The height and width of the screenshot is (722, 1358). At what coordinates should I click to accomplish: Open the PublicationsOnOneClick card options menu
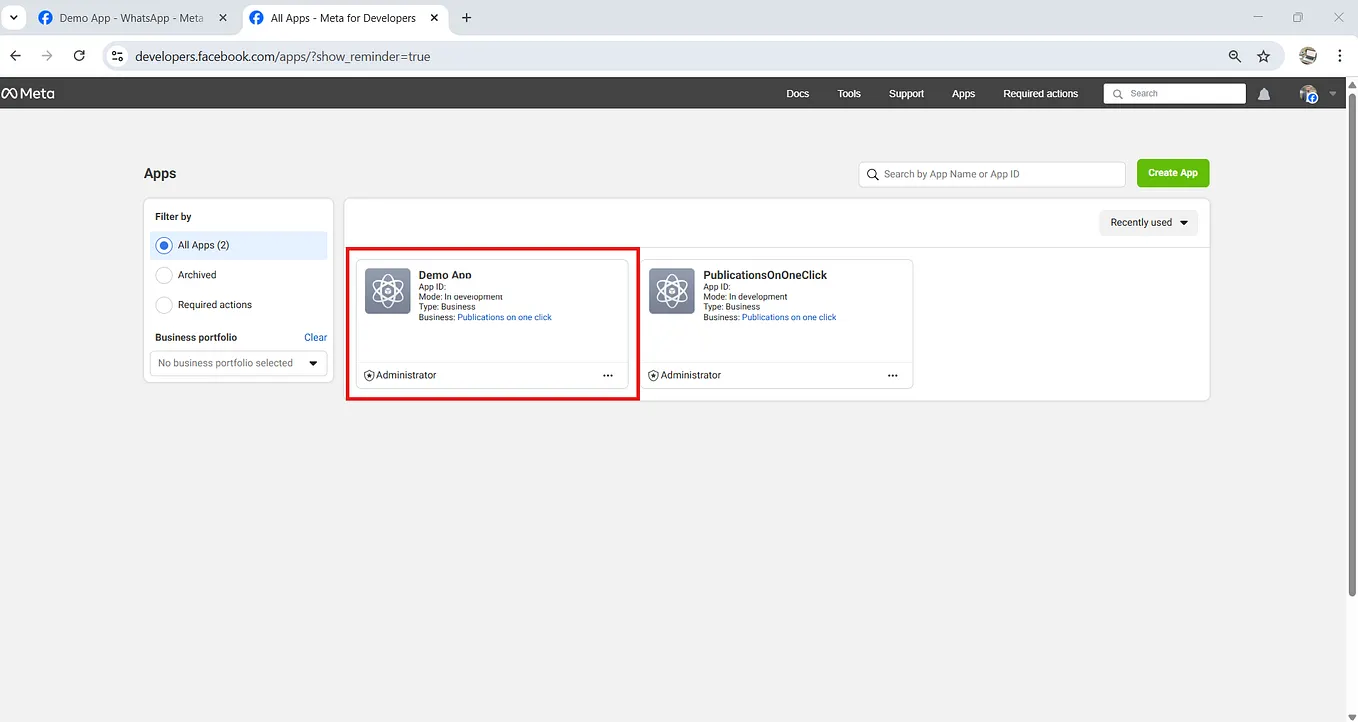click(x=892, y=375)
